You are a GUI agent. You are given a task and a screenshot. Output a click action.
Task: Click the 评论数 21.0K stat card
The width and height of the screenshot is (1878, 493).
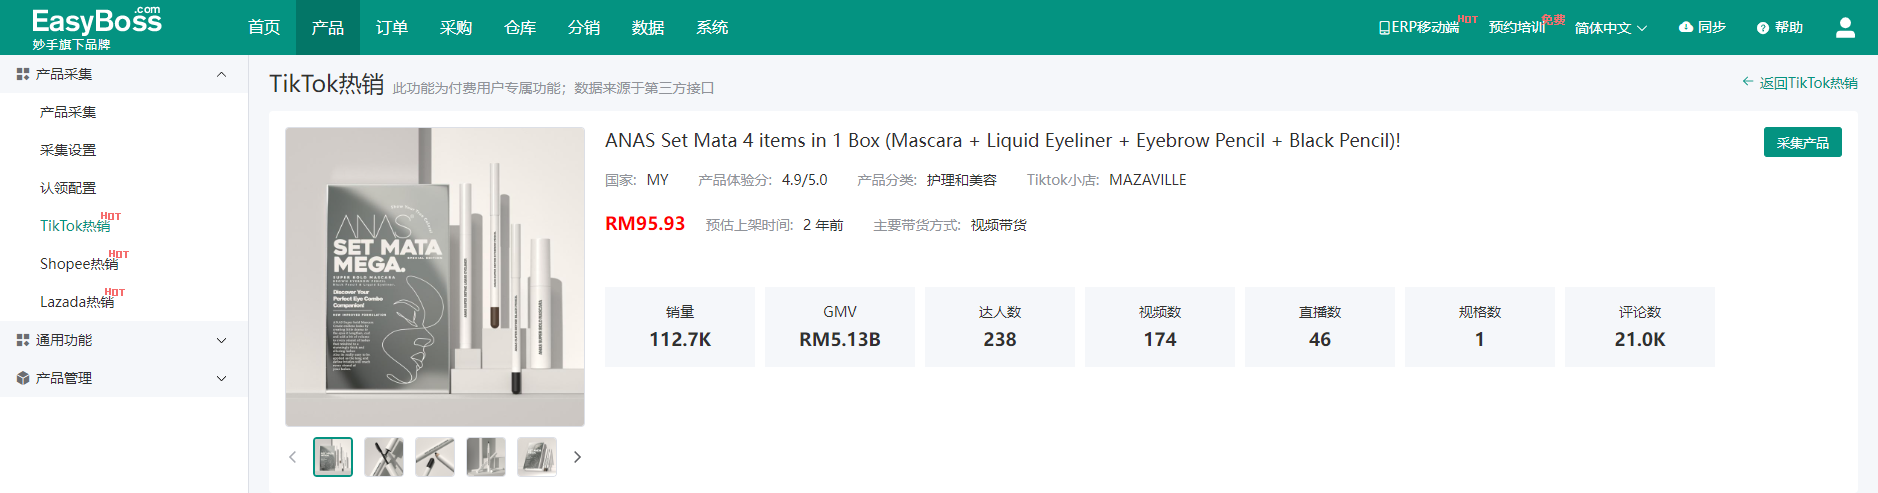pos(1640,327)
